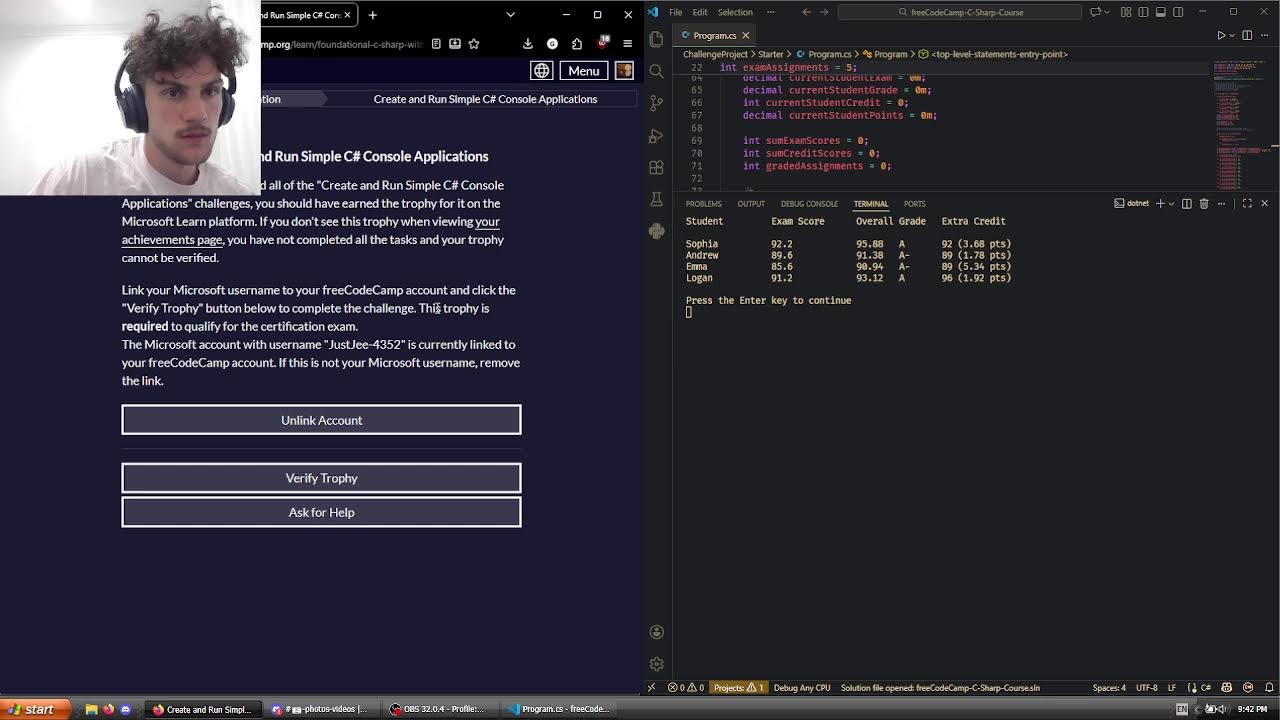
Task: Go forward in VS Code navigation
Action: point(825,12)
